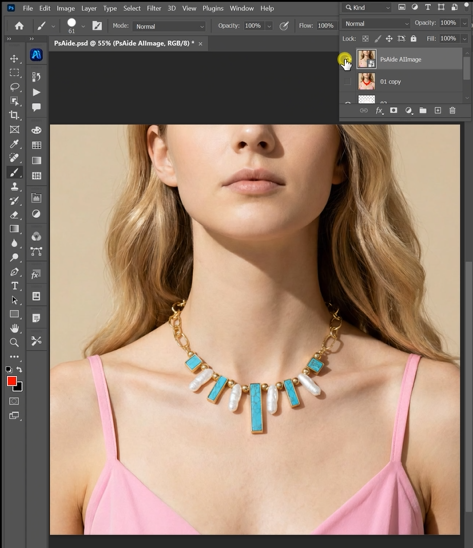Viewport: 473px width, 548px height.
Task: Open the Brush Preset picker arrow
Action: tap(83, 26)
